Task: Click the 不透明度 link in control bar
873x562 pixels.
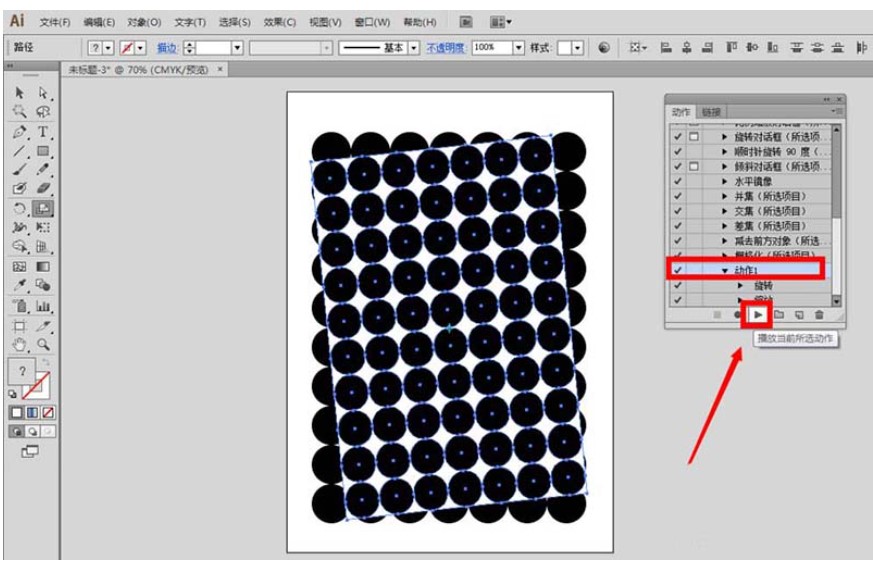Action: (x=445, y=48)
